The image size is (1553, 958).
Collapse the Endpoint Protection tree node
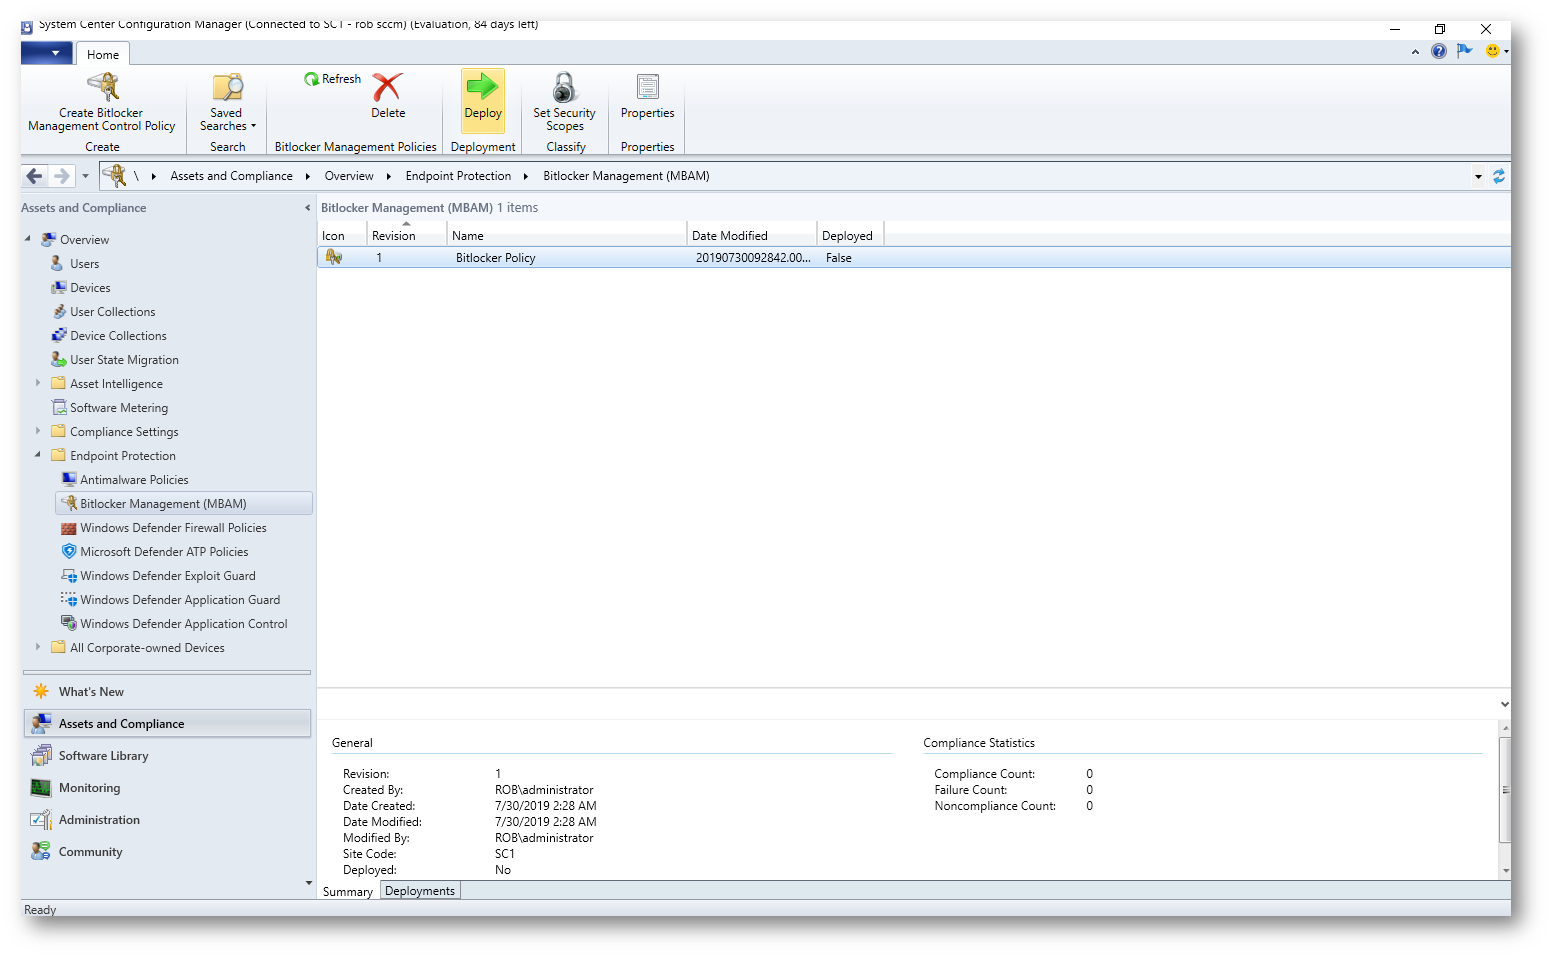click(x=38, y=455)
